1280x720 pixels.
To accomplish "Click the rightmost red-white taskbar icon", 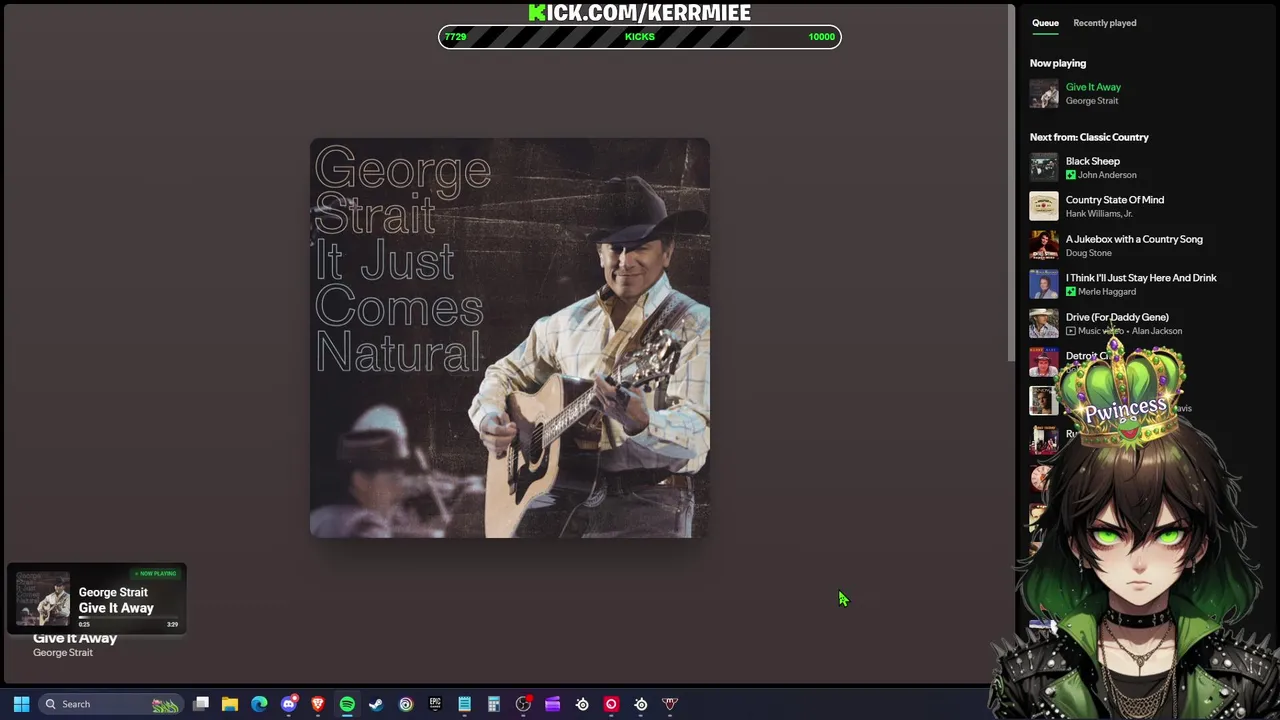I will pyautogui.click(x=670, y=704).
